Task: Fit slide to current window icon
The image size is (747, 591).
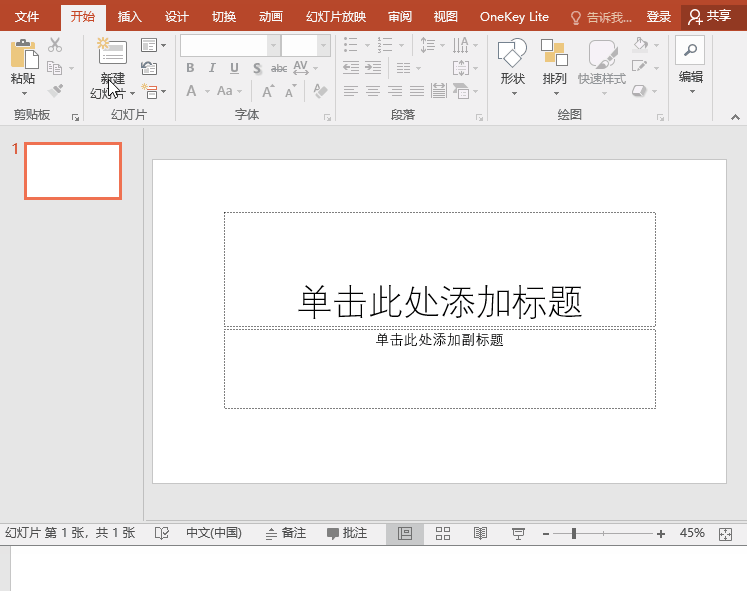Action: pos(726,534)
